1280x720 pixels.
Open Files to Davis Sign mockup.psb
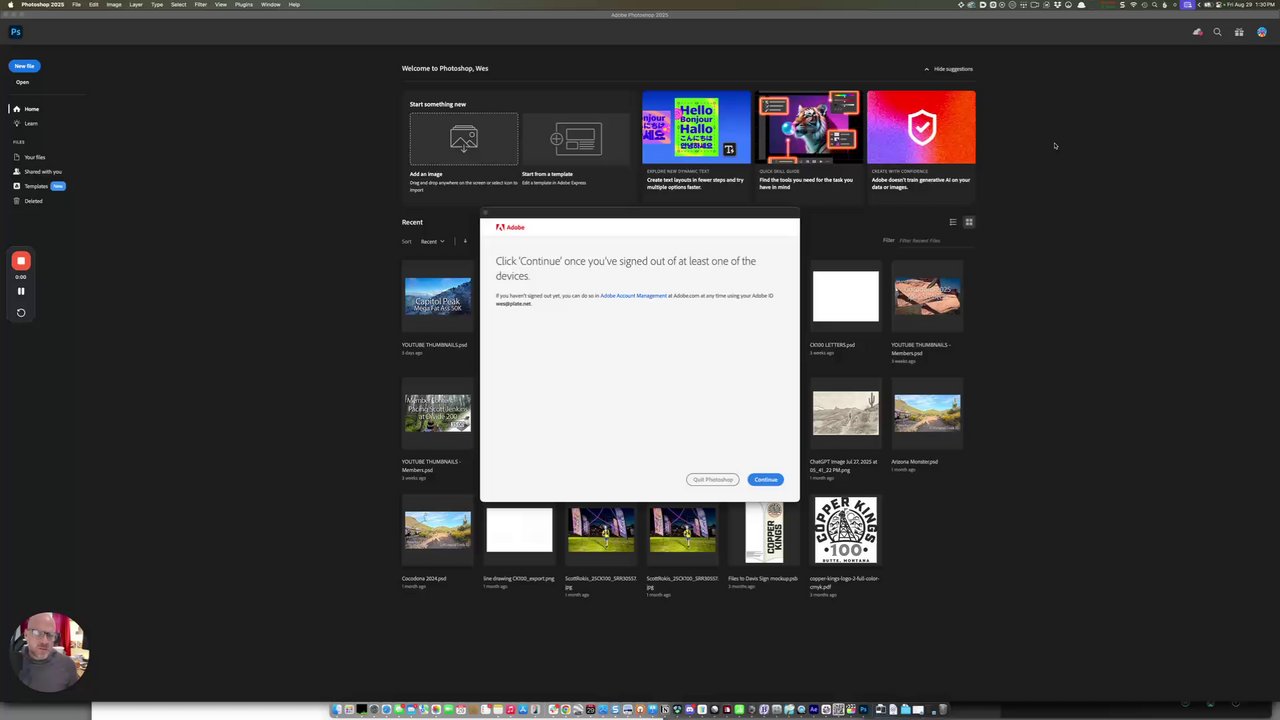[x=764, y=530]
